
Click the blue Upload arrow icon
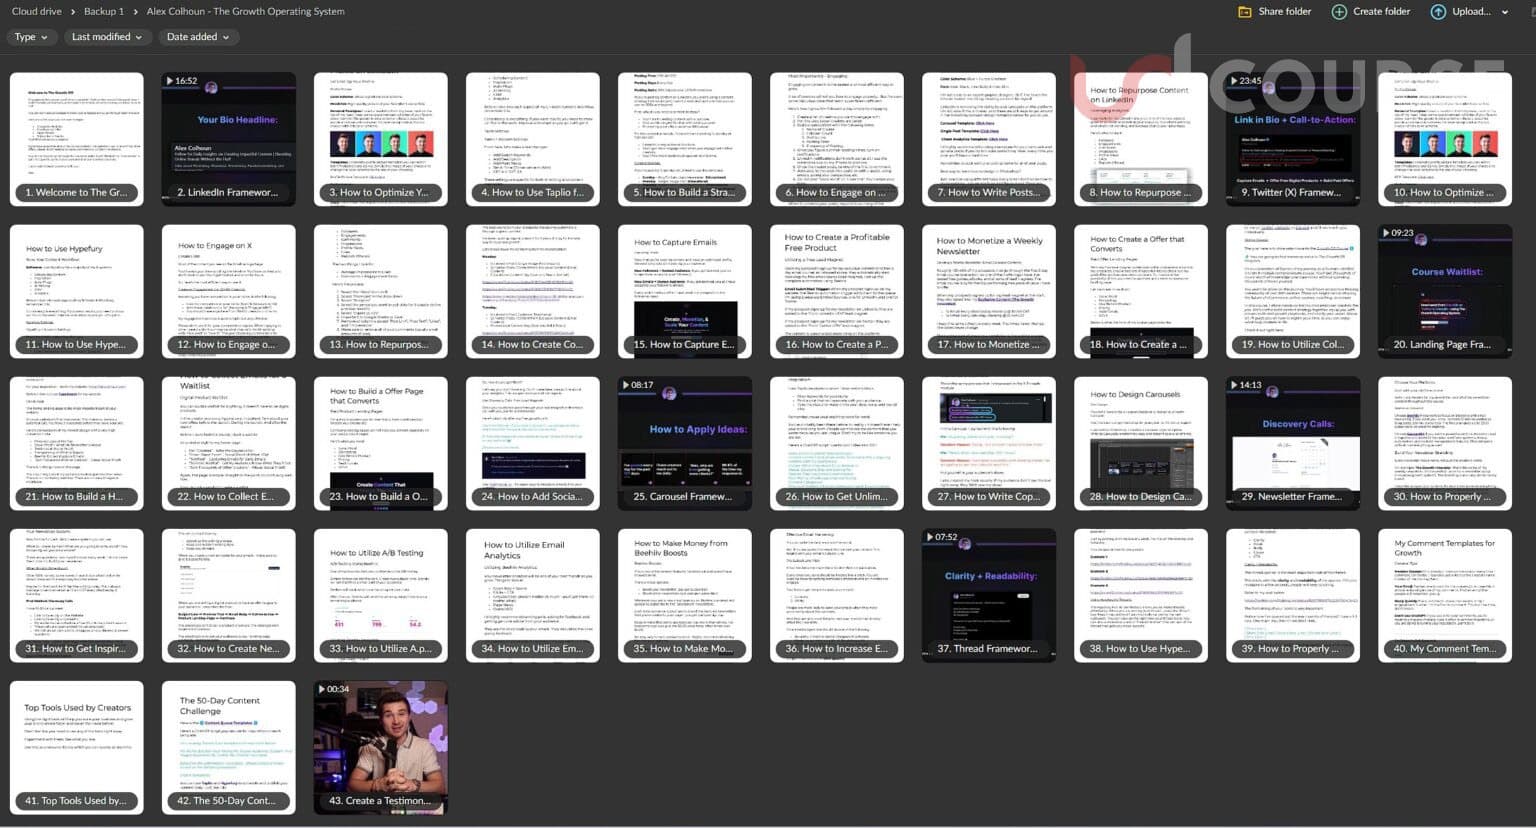(x=1437, y=12)
